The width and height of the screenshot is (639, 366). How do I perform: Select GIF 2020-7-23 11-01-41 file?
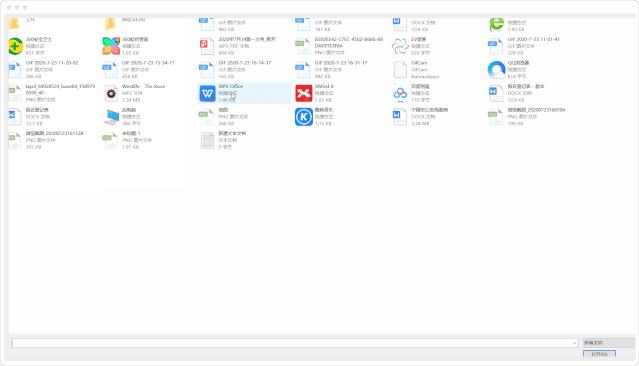click(524, 46)
